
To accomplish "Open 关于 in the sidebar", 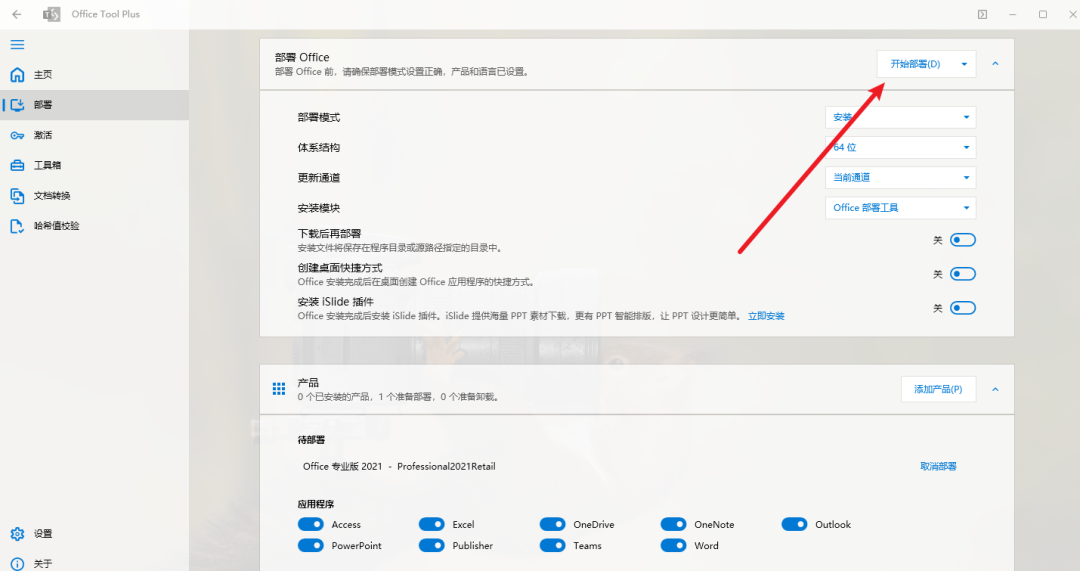I will point(94,563).
